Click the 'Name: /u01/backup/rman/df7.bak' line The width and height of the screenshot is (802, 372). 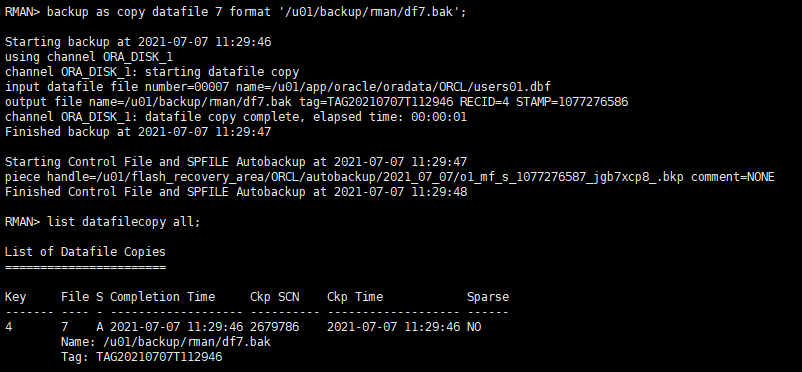[x=166, y=342]
